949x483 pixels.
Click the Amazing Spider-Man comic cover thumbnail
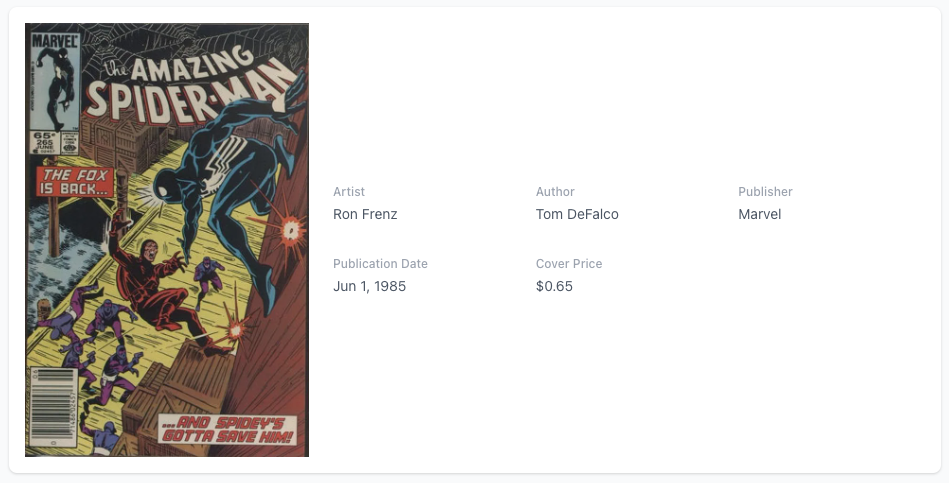coord(166,240)
